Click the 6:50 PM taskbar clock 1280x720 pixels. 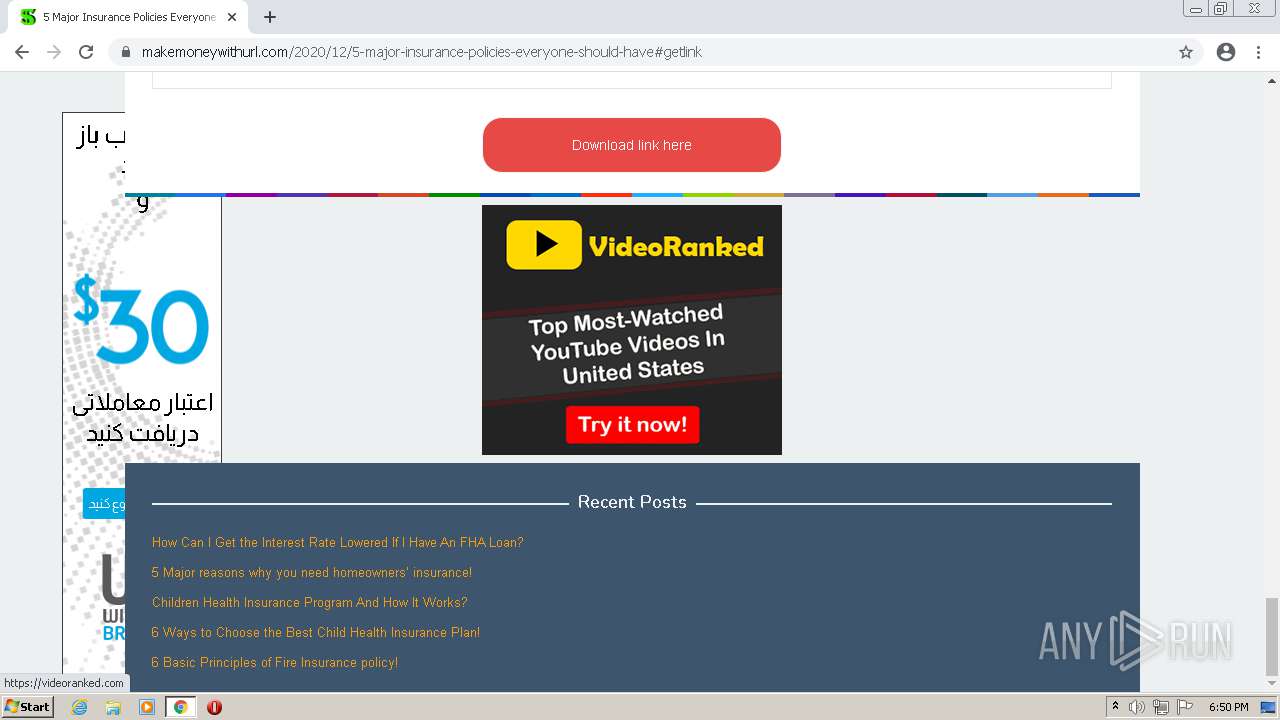pos(1229,707)
